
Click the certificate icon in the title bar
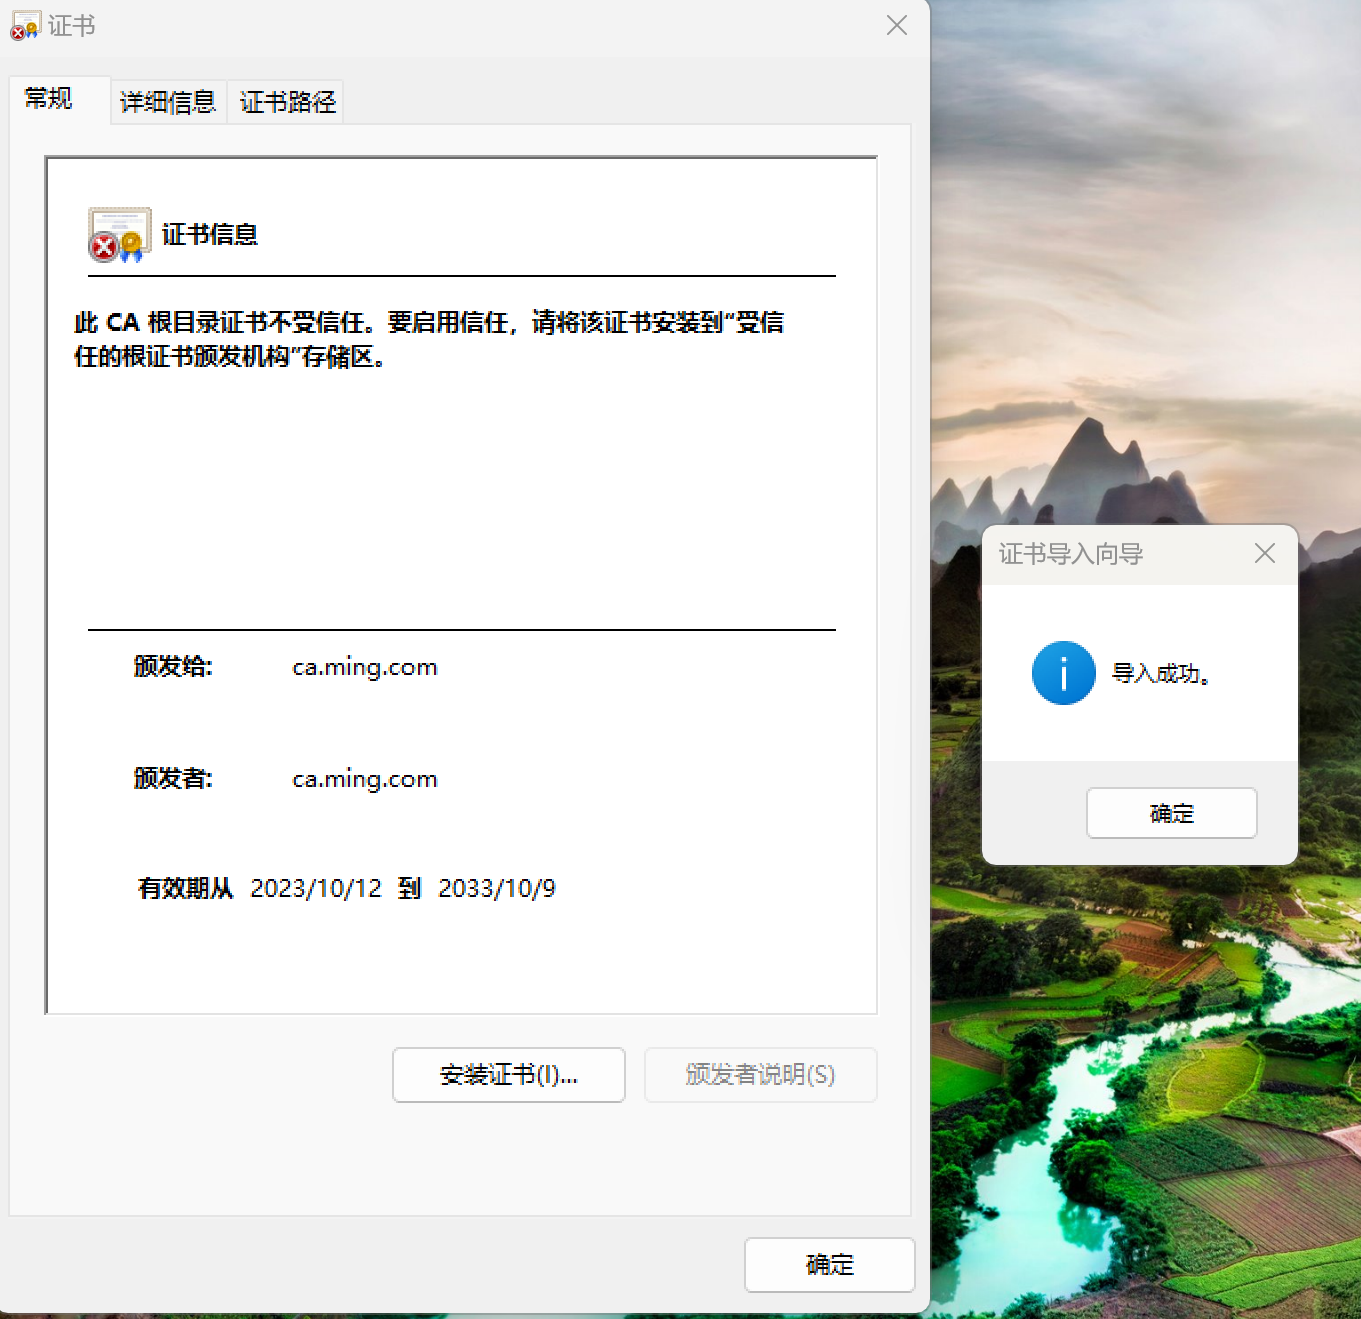pos(24,25)
